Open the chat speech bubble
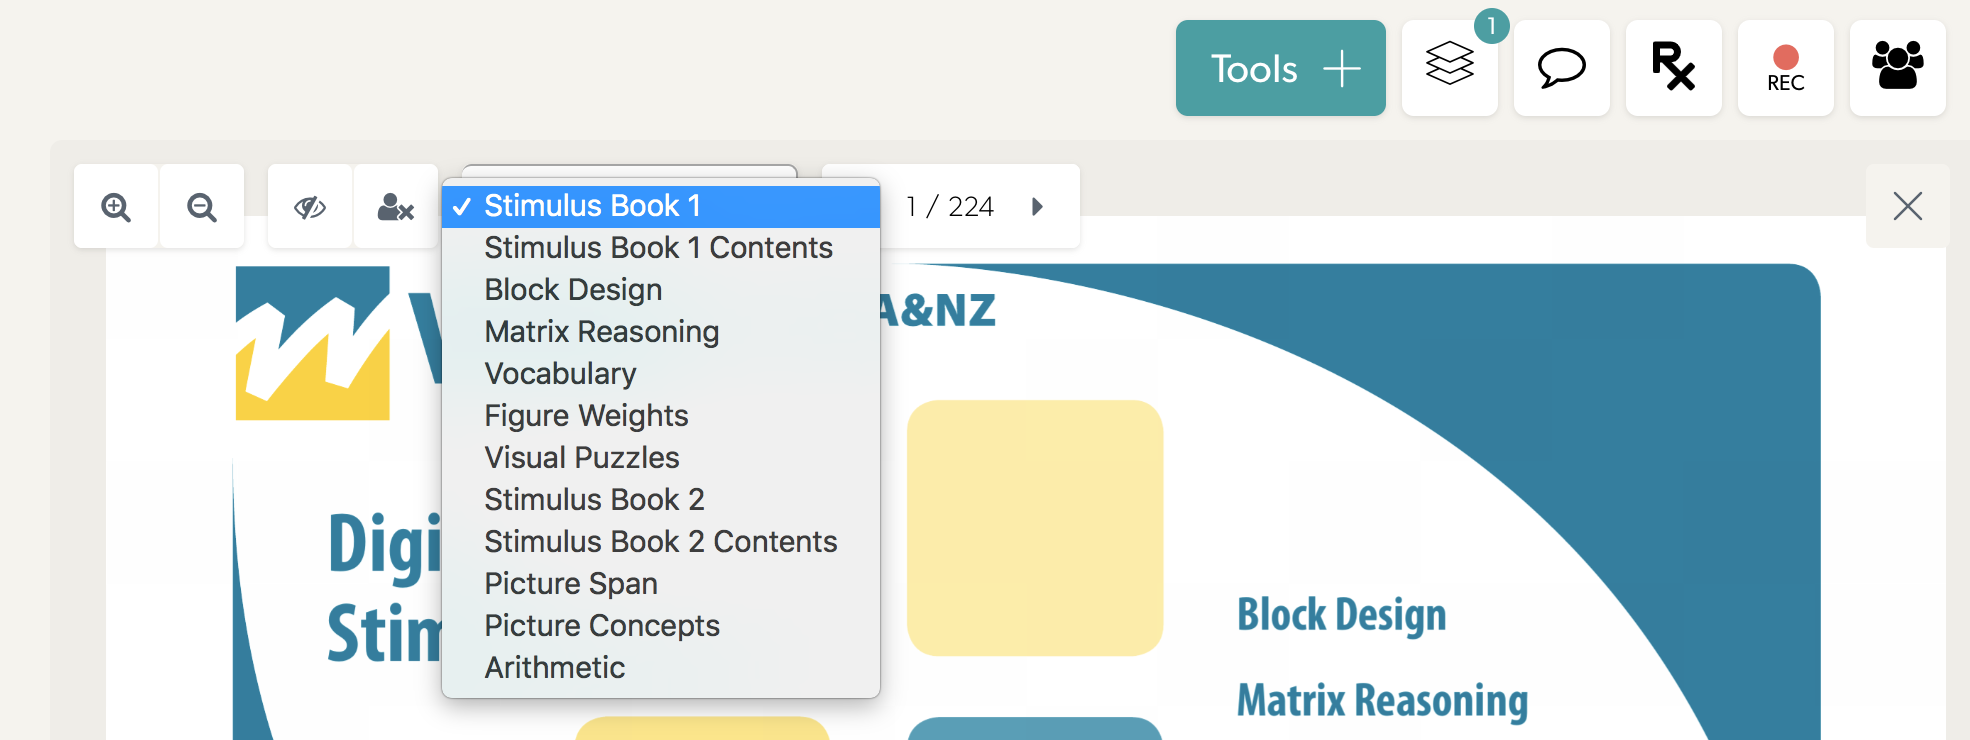 [1561, 68]
